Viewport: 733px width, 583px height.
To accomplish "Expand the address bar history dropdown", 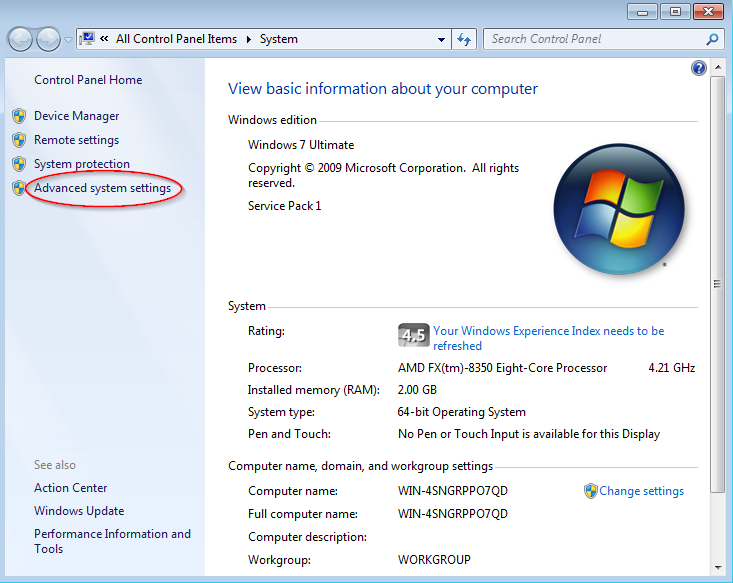I will tap(442, 40).
